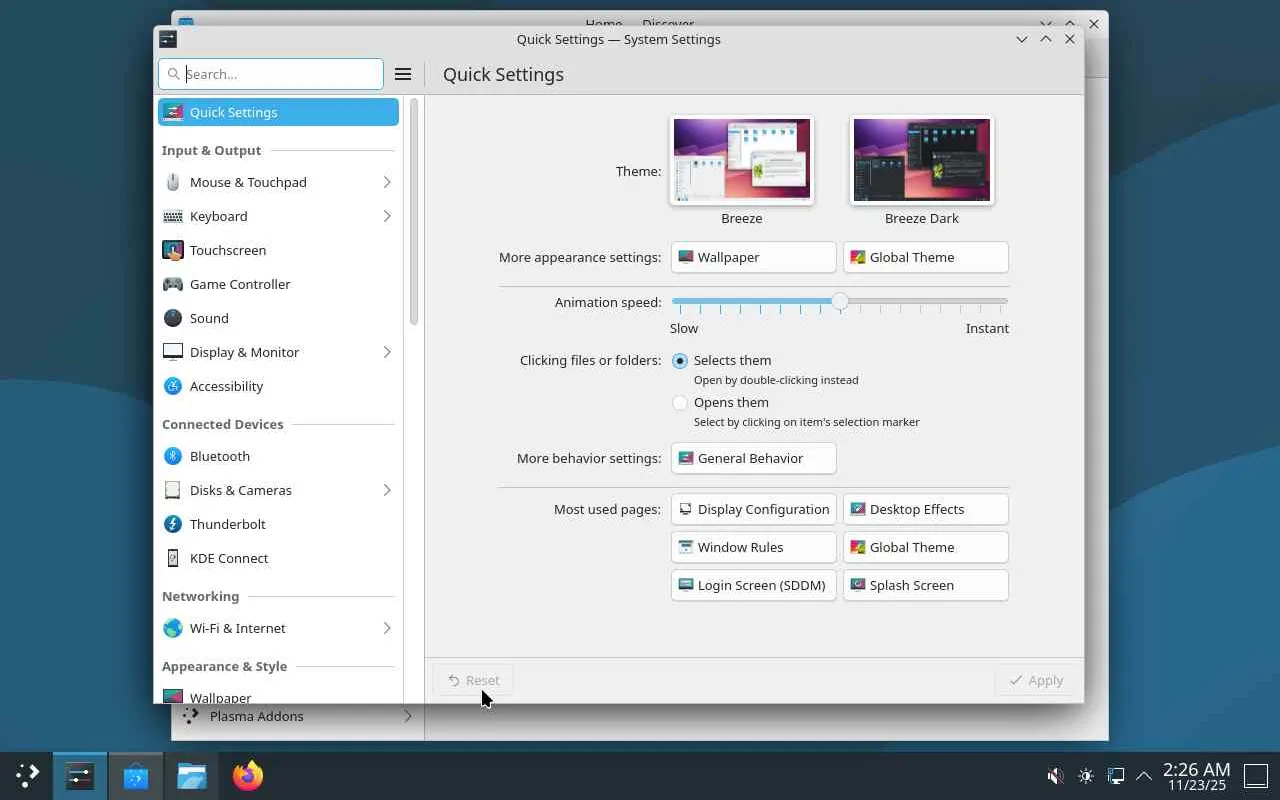Open KDE Connect settings
The height and width of the screenshot is (800, 1280).
(x=278, y=558)
